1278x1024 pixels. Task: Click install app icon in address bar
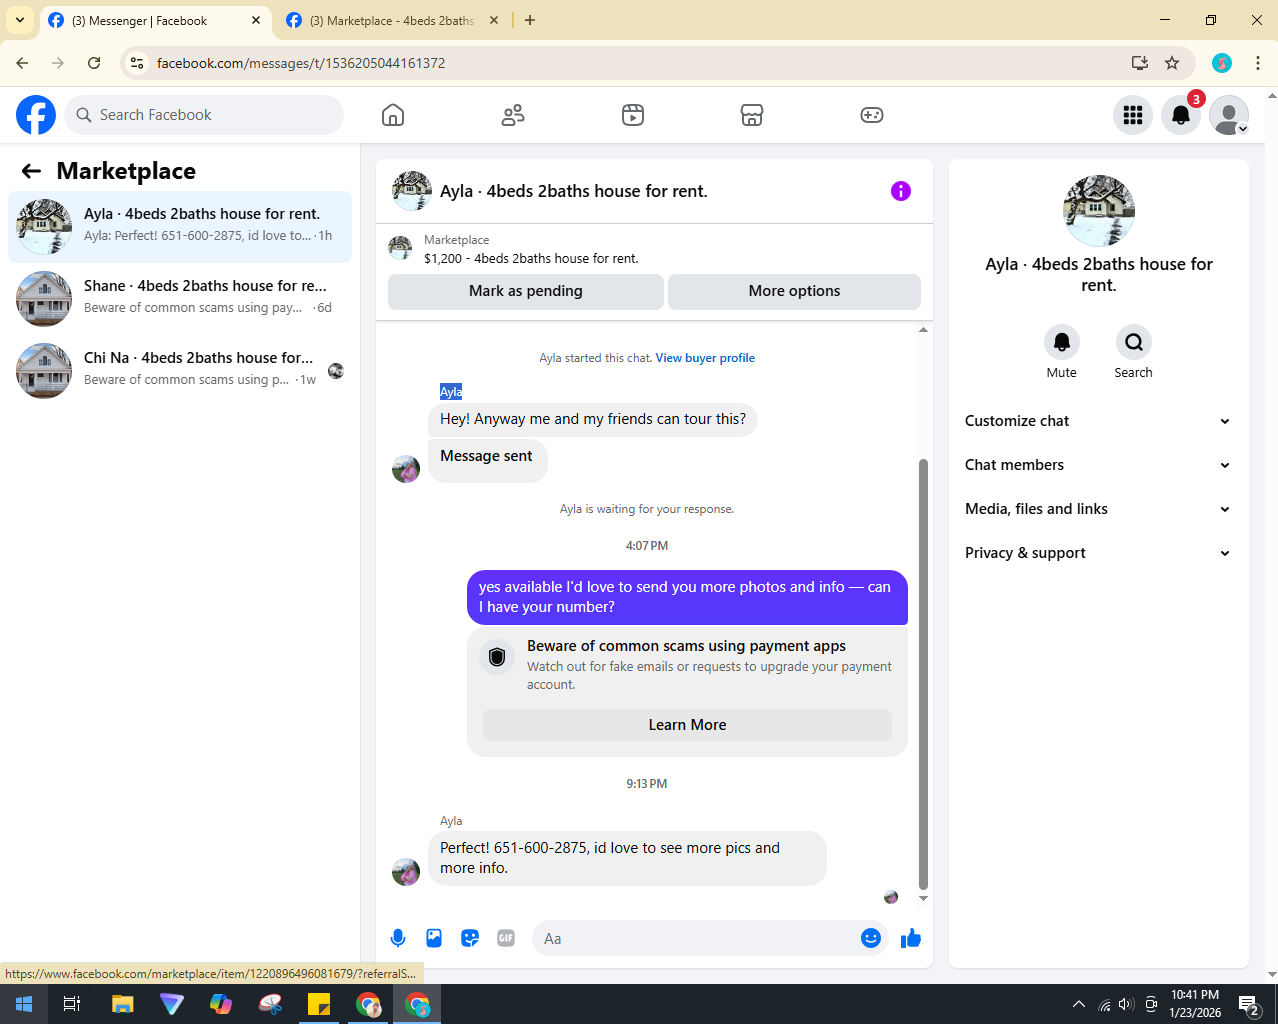pyautogui.click(x=1140, y=63)
